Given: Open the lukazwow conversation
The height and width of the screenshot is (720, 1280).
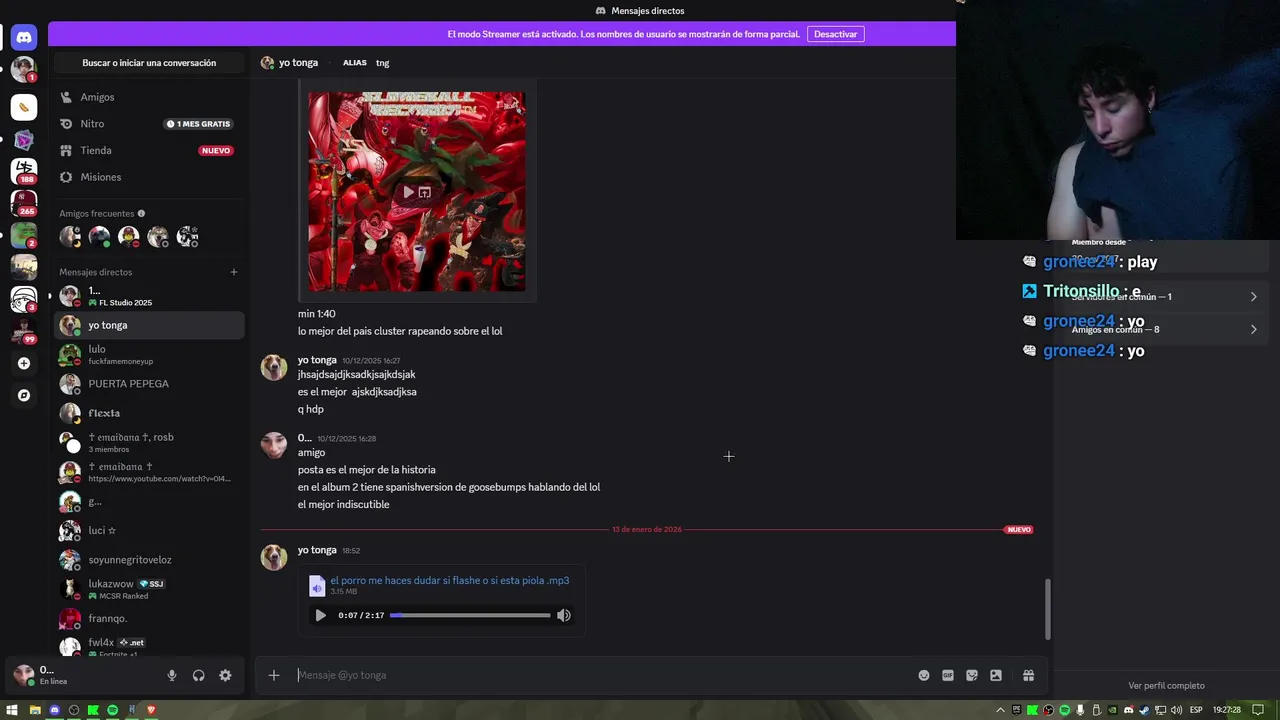Looking at the screenshot, I should pos(148,589).
